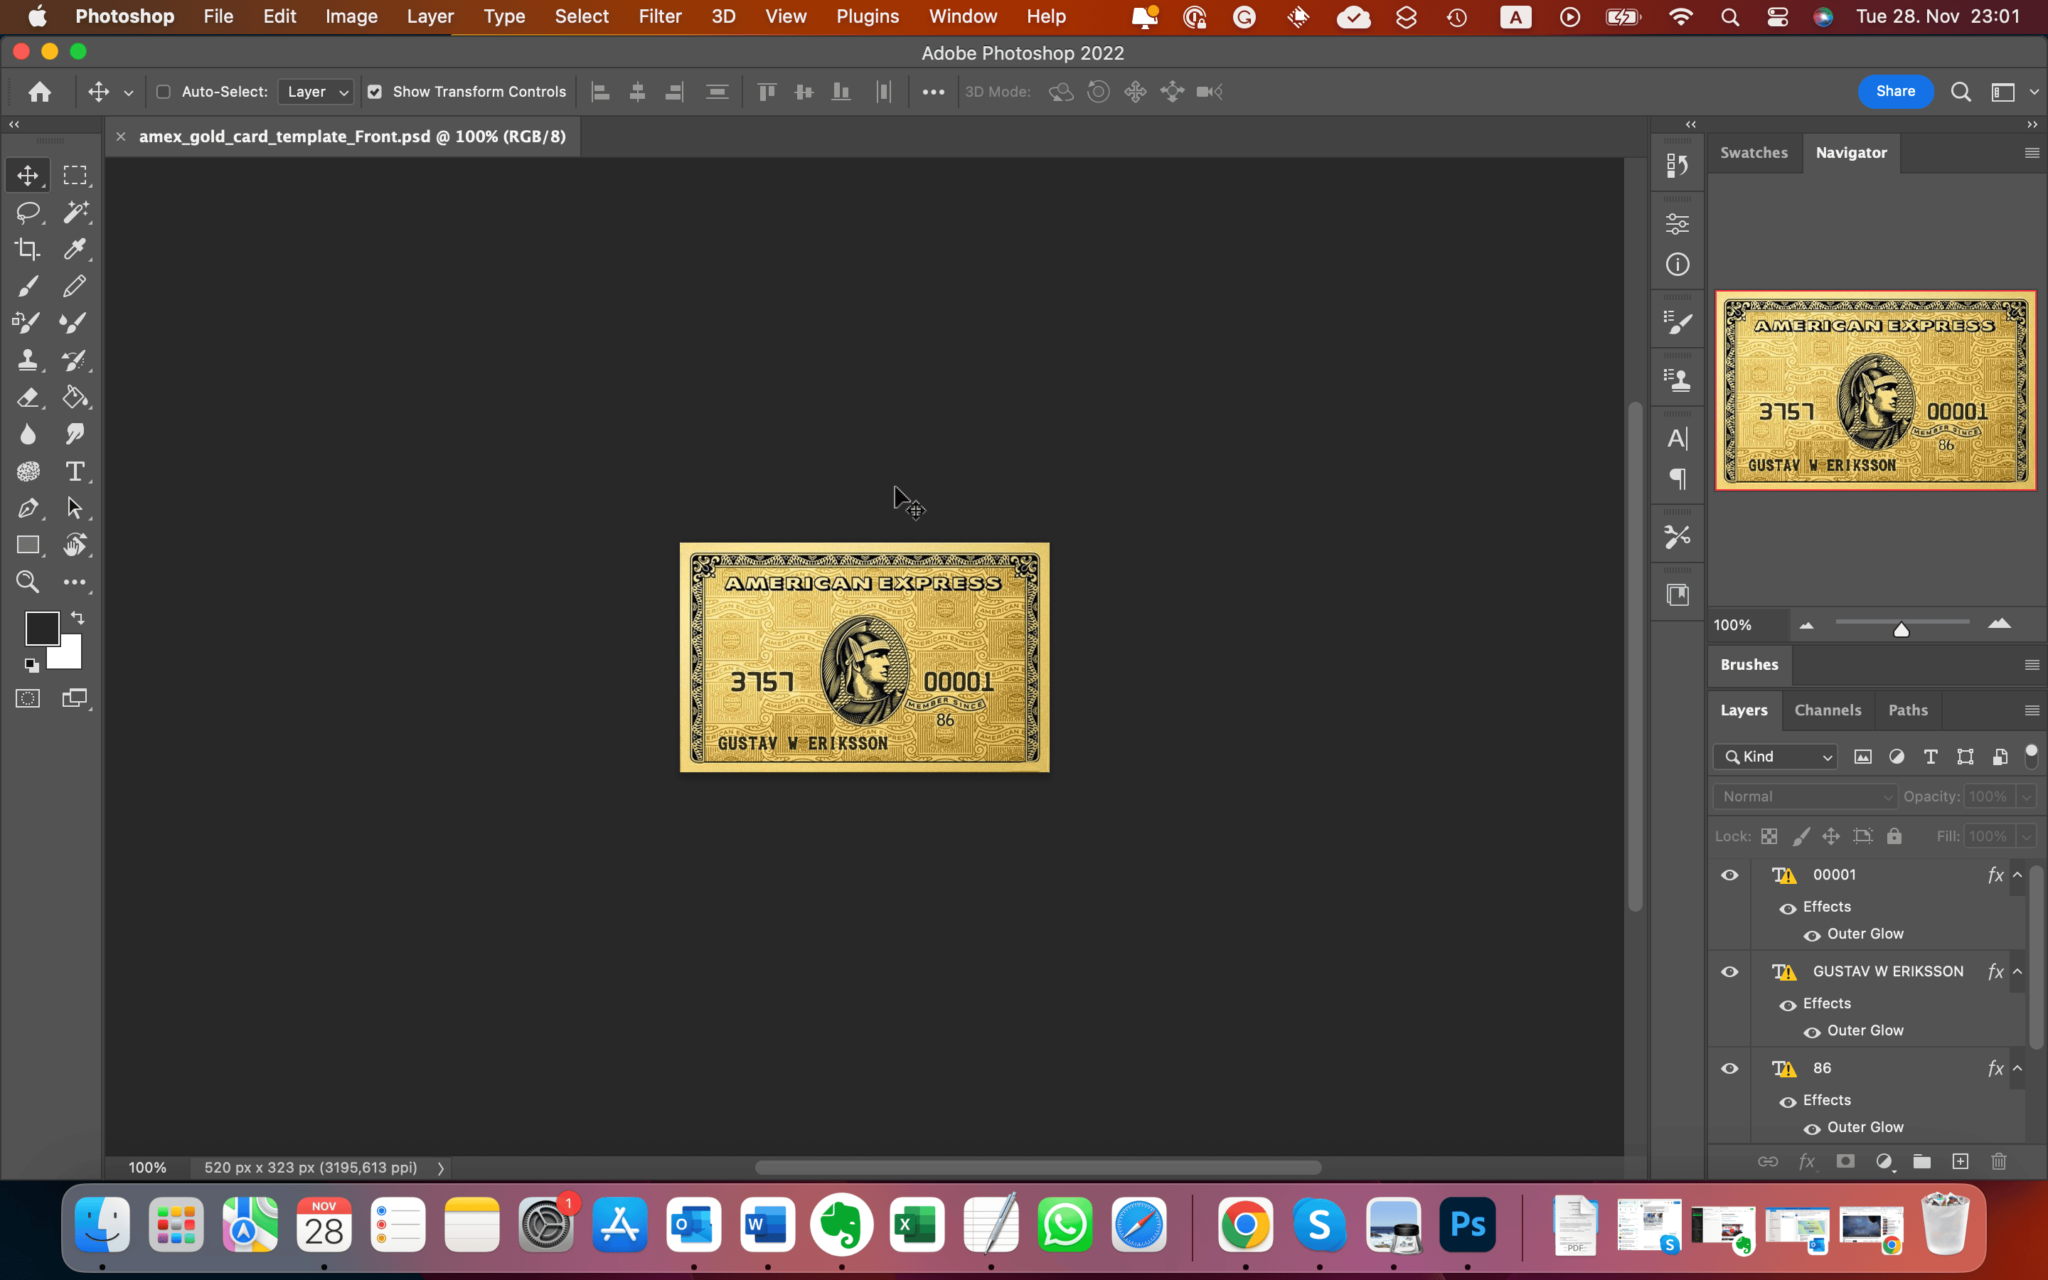This screenshot has width=2048, height=1280.
Task: Collapse the 86 layer effects list
Action: 2018,1068
